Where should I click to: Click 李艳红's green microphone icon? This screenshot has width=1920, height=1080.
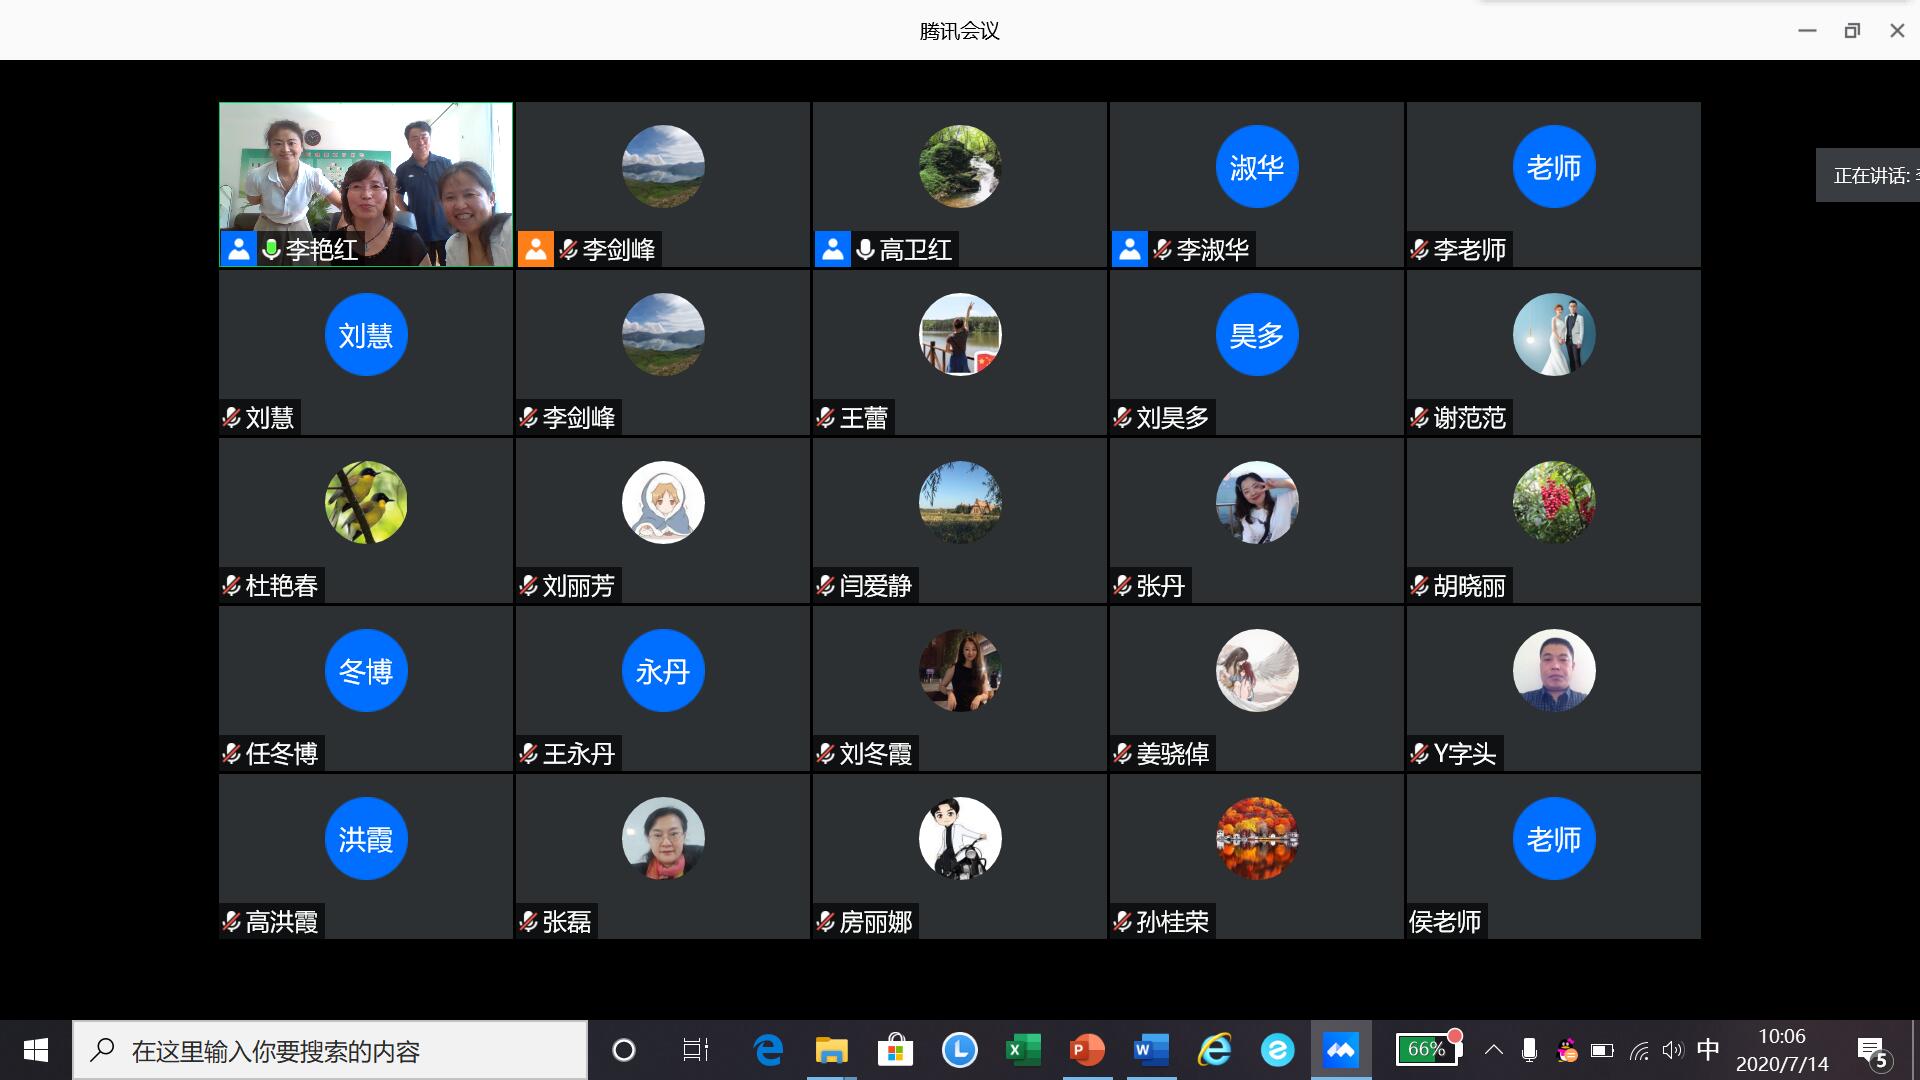(271, 250)
